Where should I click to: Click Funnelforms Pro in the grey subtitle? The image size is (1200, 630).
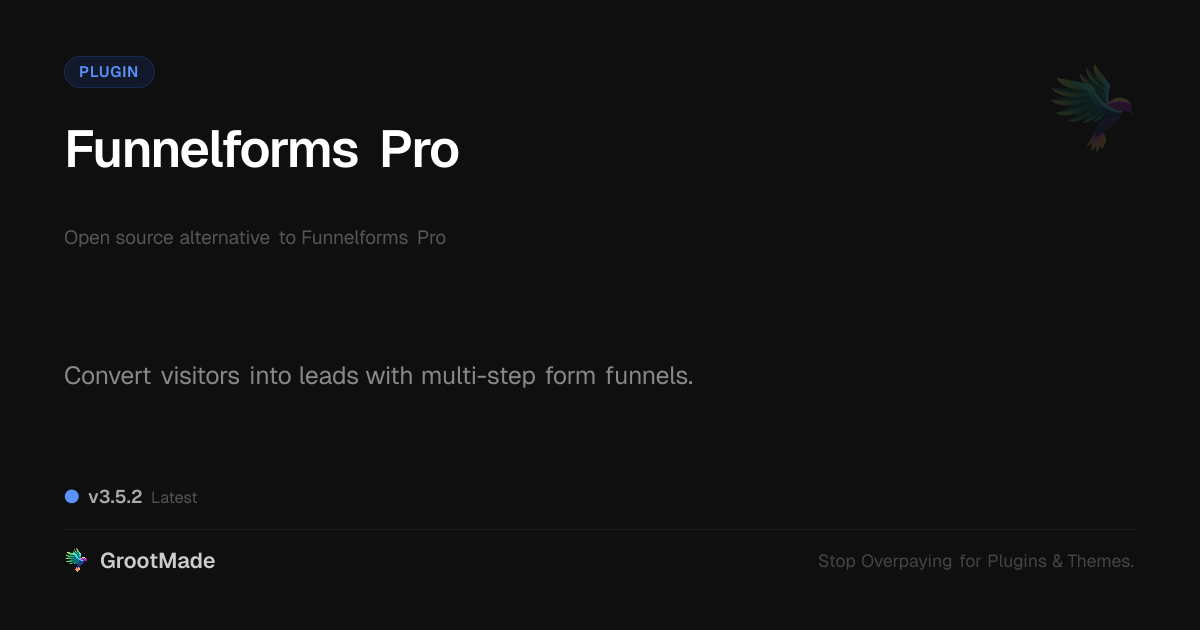pyautogui.click(x=373, y=238)
